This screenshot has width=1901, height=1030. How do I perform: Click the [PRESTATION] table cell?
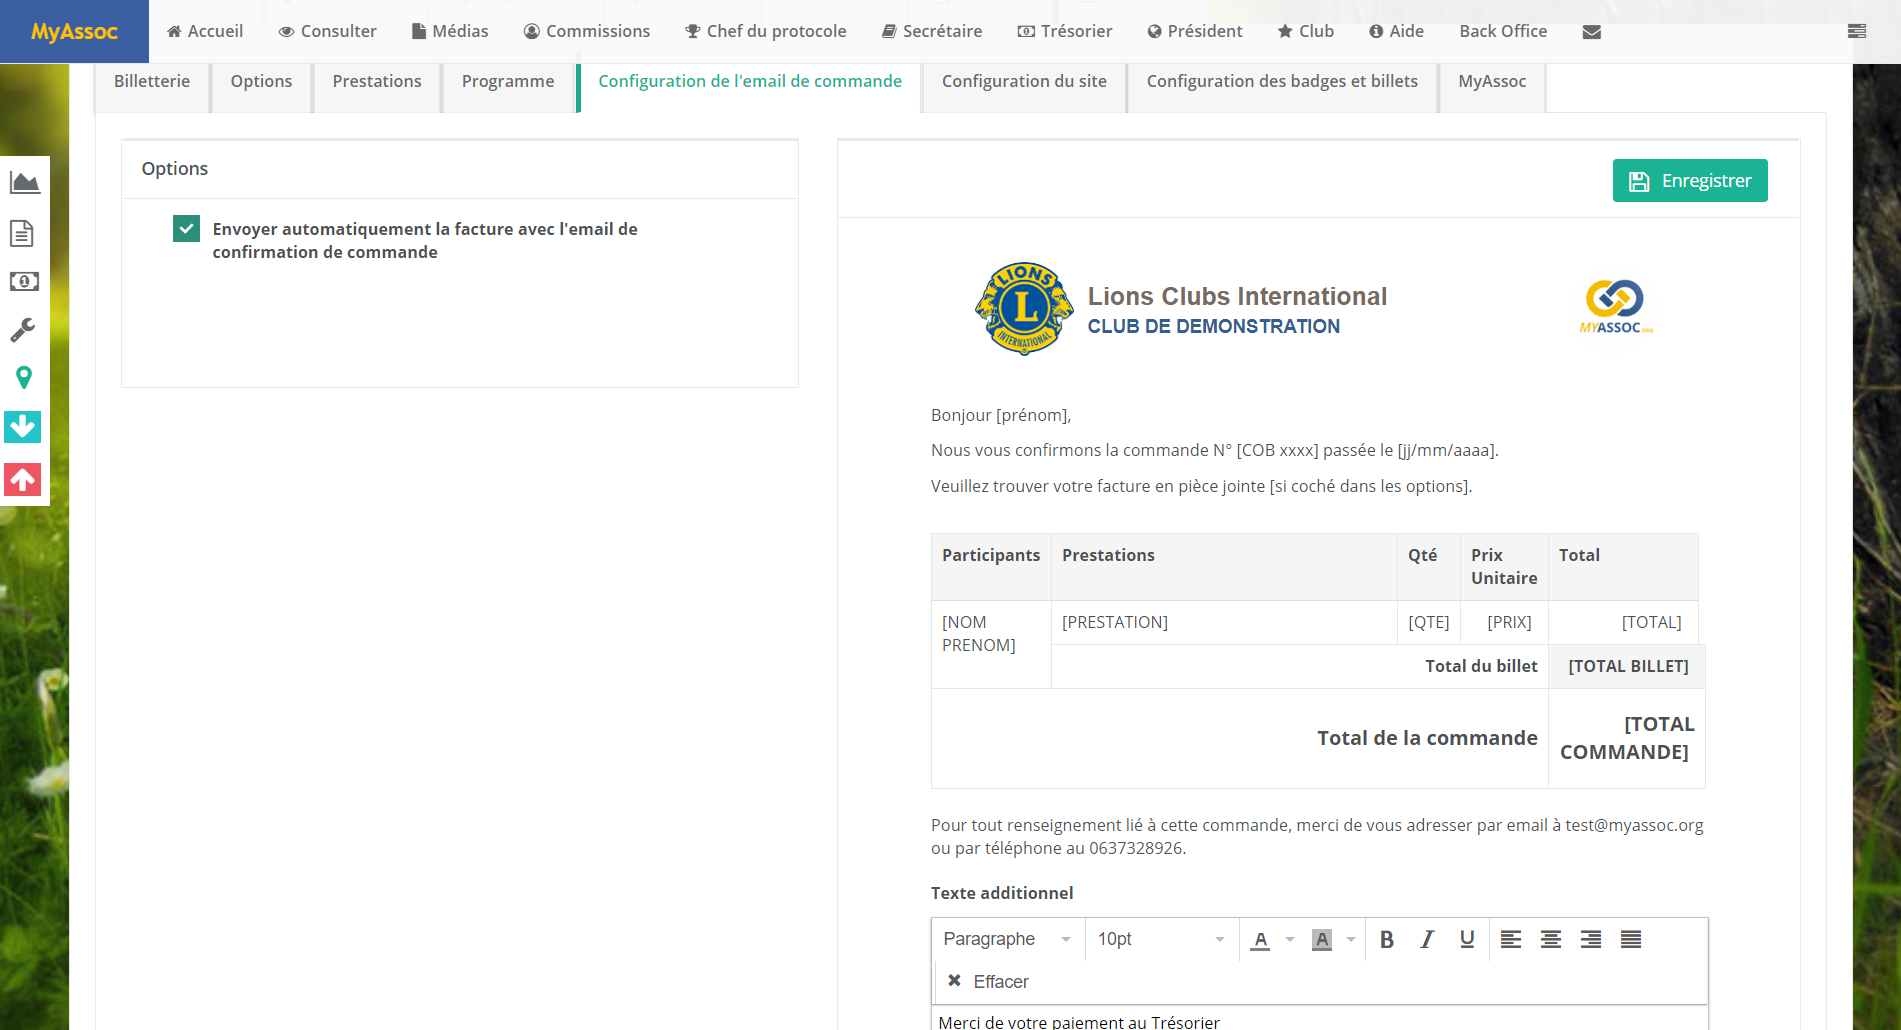[x=1224, y=622]
